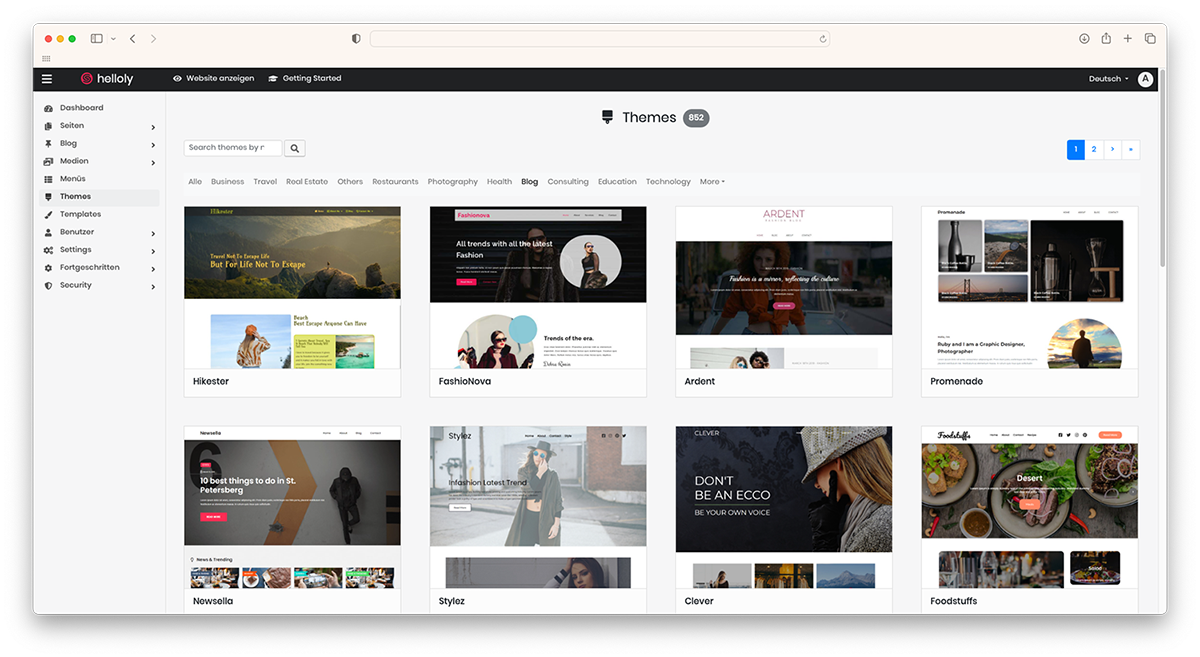Choose the Technology category filter
Screen dimensions: 1200x657
[668, 182]
